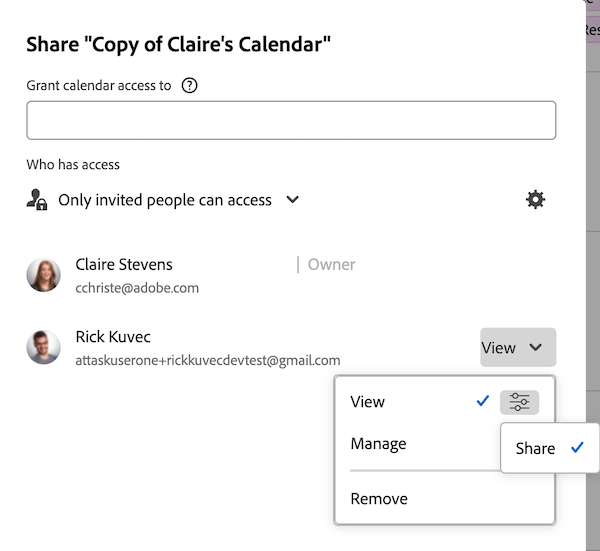Click the Share option in the submenu
Viewport: 600px width, 551px height.
(535, 448)
